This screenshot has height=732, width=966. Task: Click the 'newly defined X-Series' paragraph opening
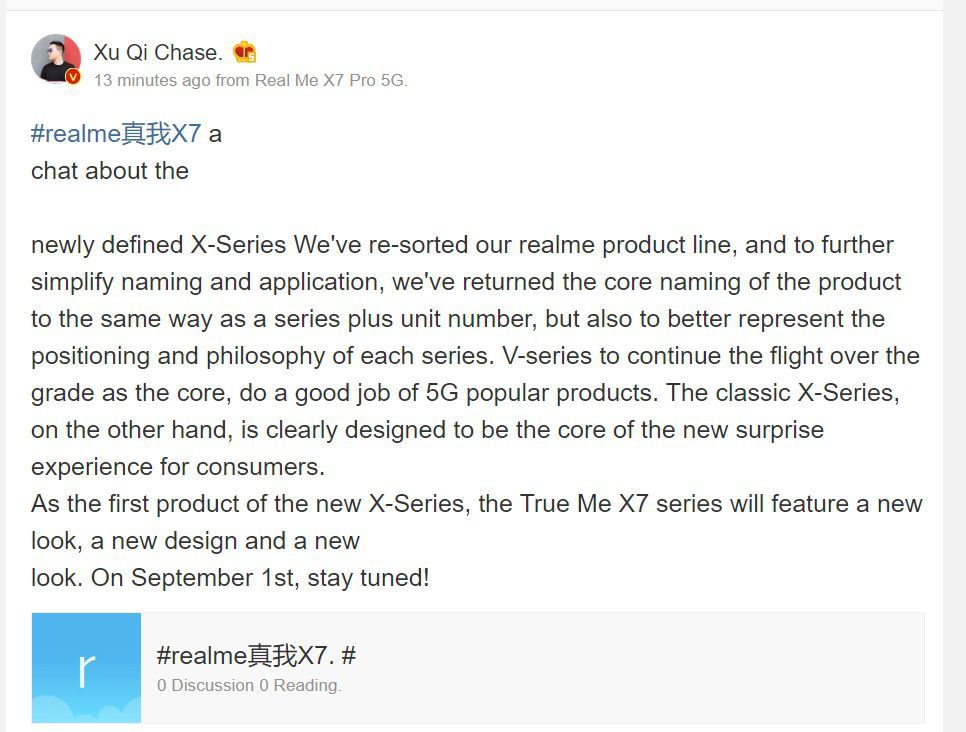(x=158, y=245)
